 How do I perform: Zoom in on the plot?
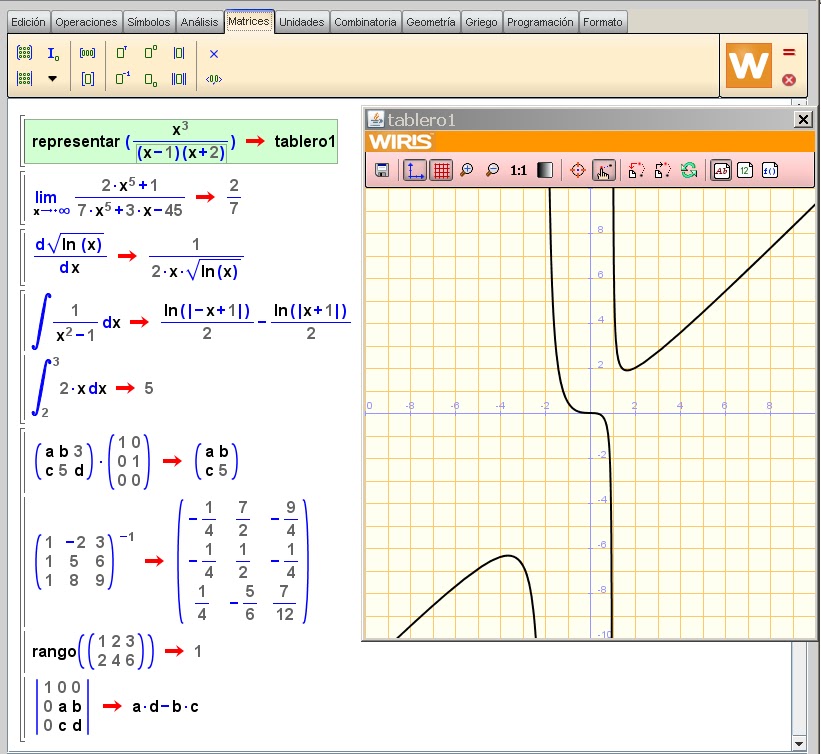pyautogui.click(x=467, y=170)
